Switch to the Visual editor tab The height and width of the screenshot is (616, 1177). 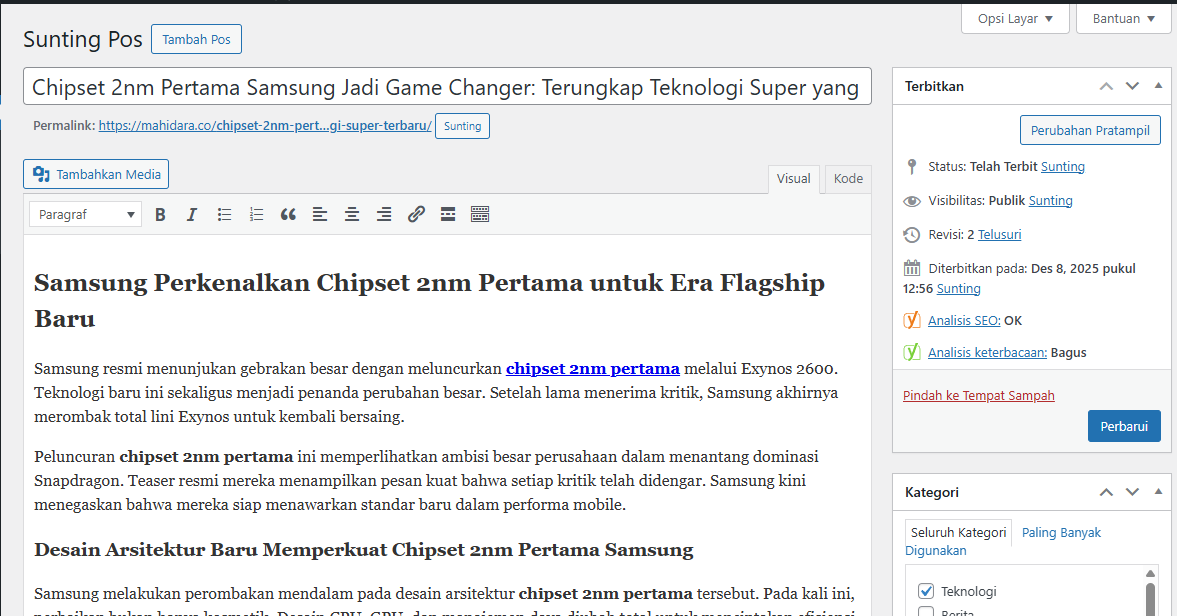[793, 179]
